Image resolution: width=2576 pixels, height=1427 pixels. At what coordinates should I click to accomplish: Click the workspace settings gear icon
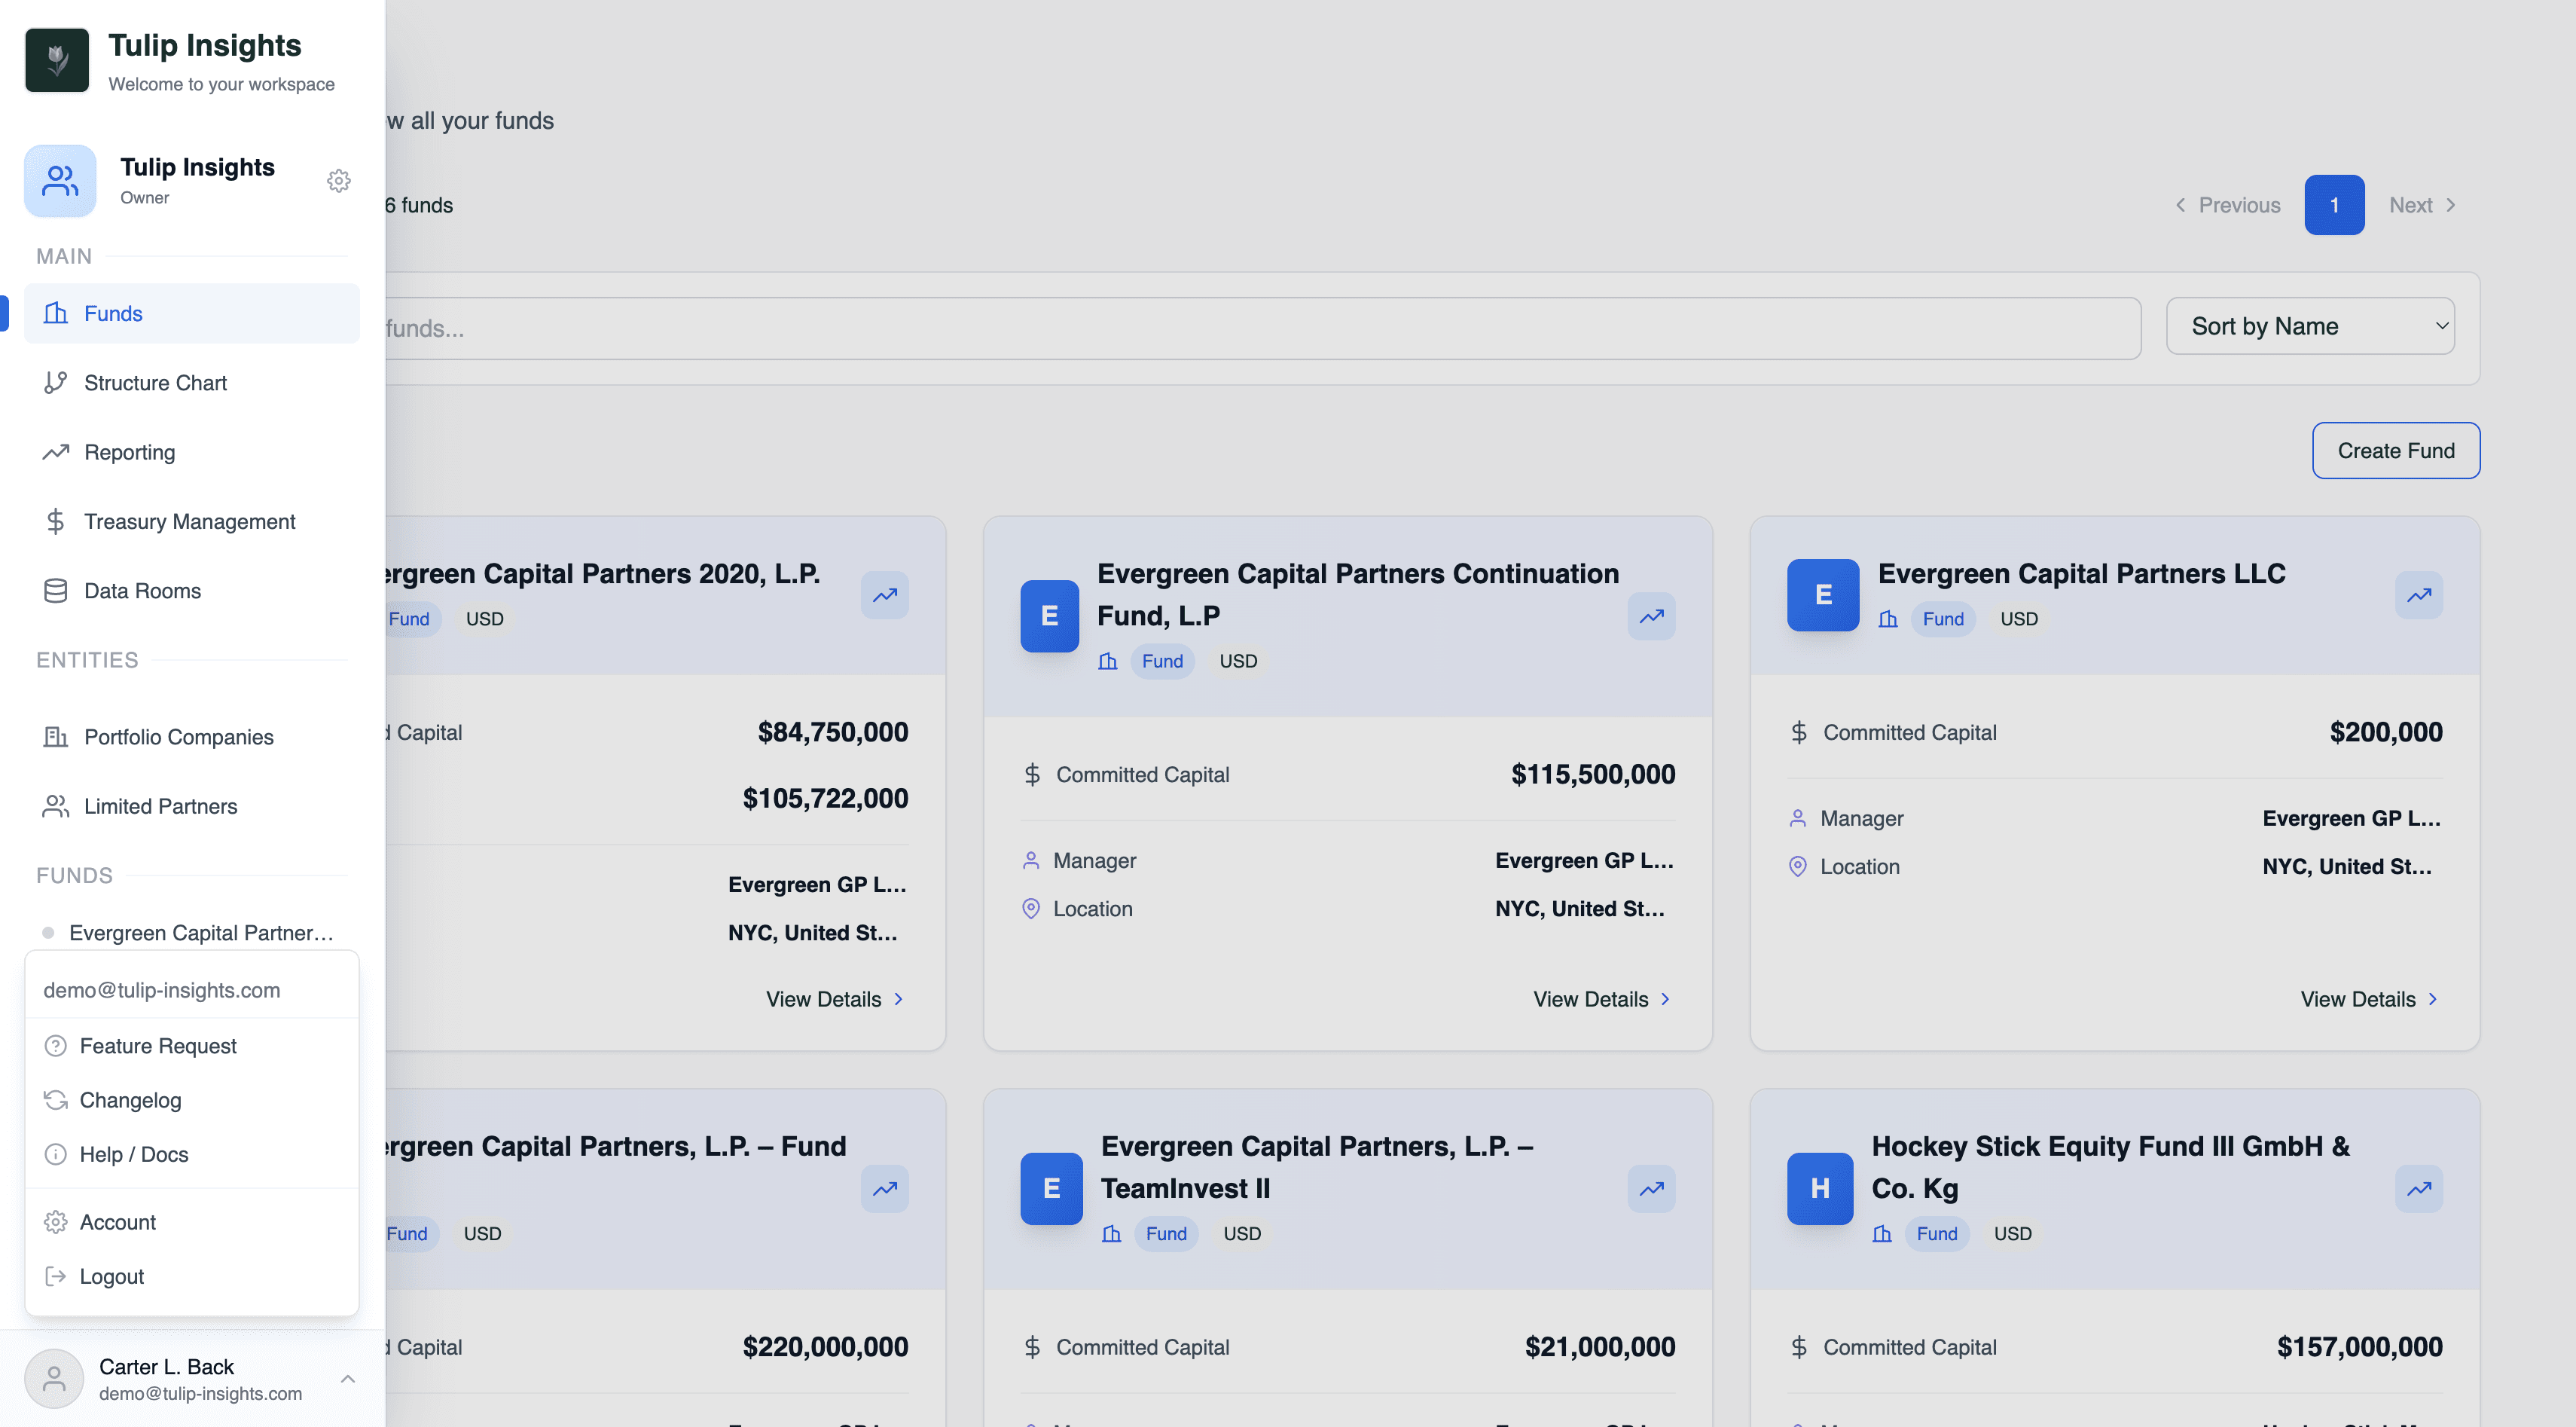click(x=339, y=181)
